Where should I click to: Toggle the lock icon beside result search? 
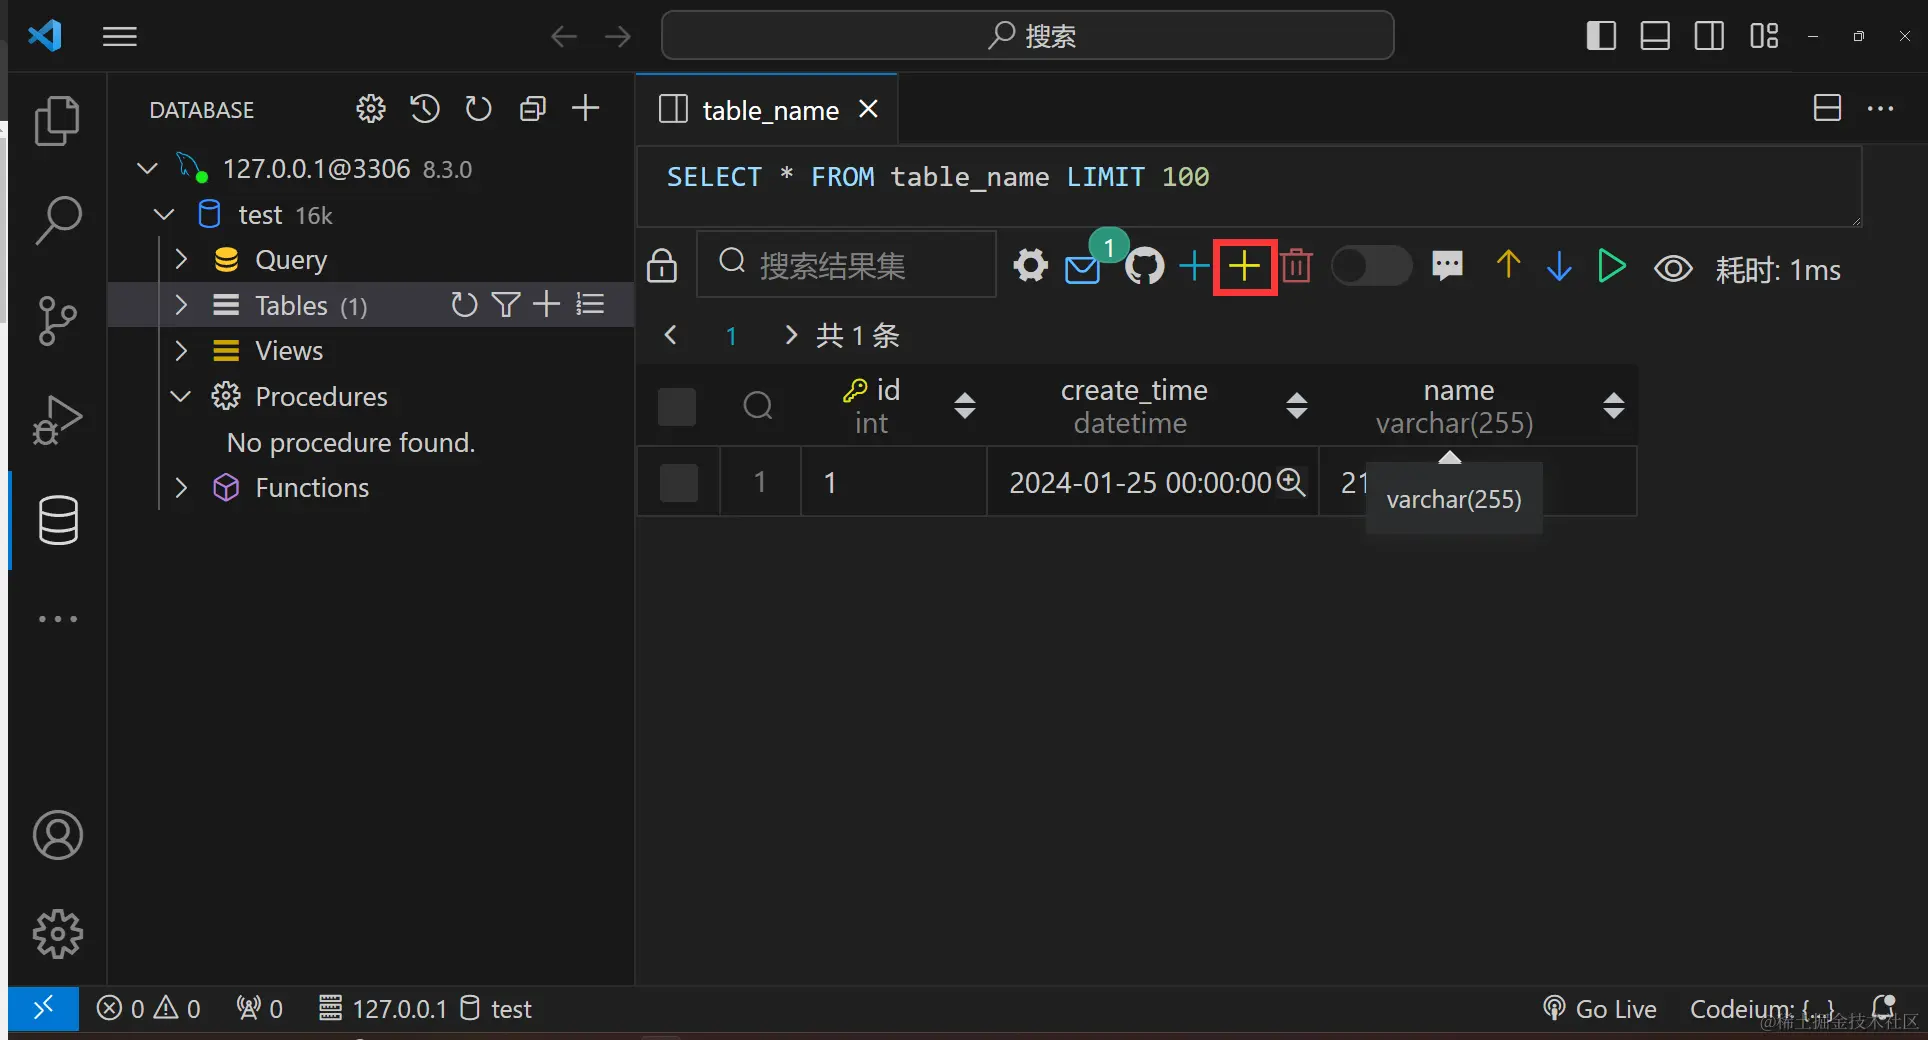tap(662, 266)
